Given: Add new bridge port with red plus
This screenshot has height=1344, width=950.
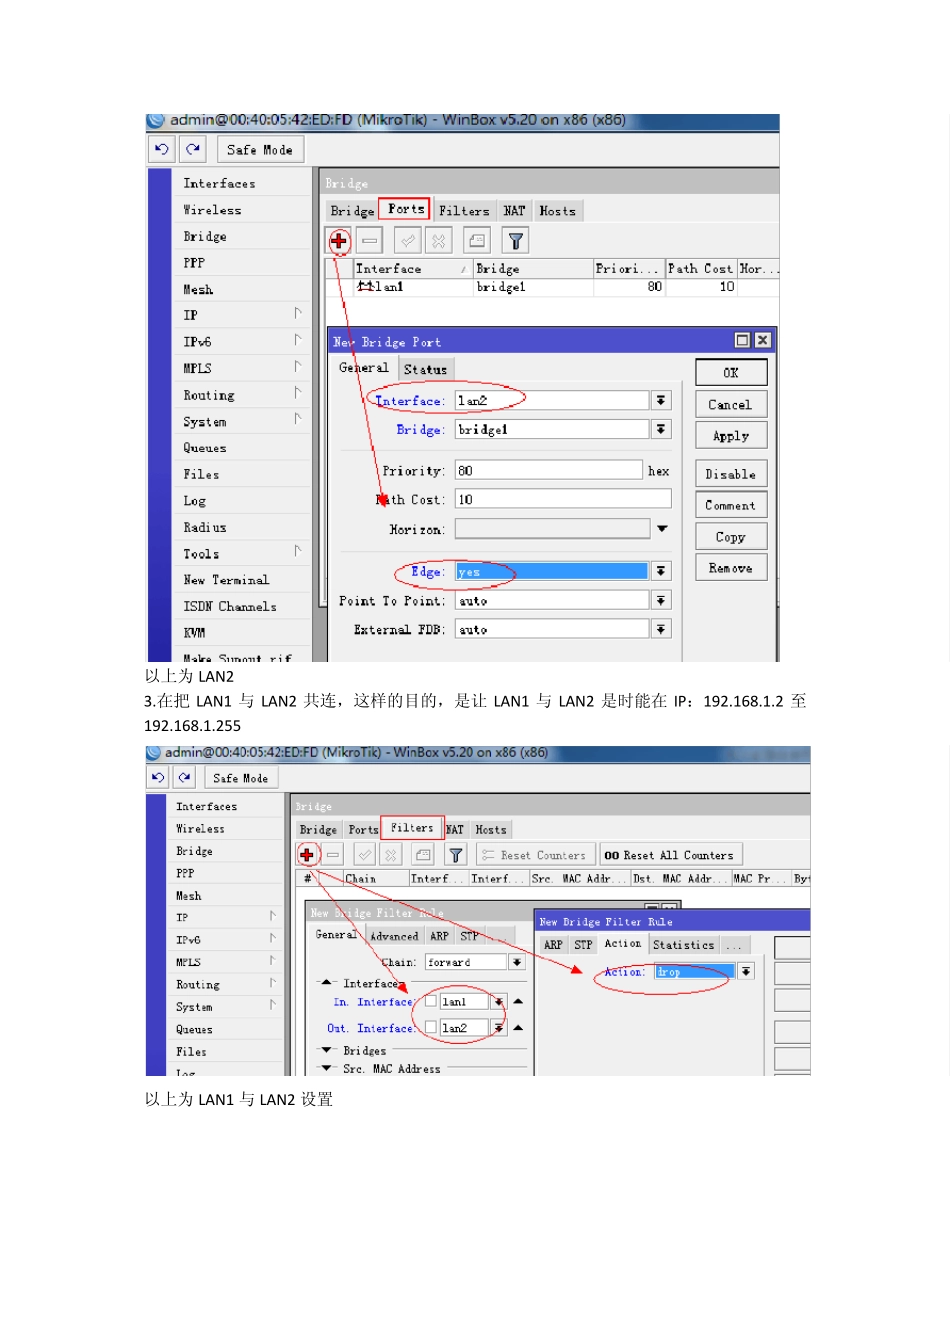Looking at the screenshot, I should coord(339,241).
